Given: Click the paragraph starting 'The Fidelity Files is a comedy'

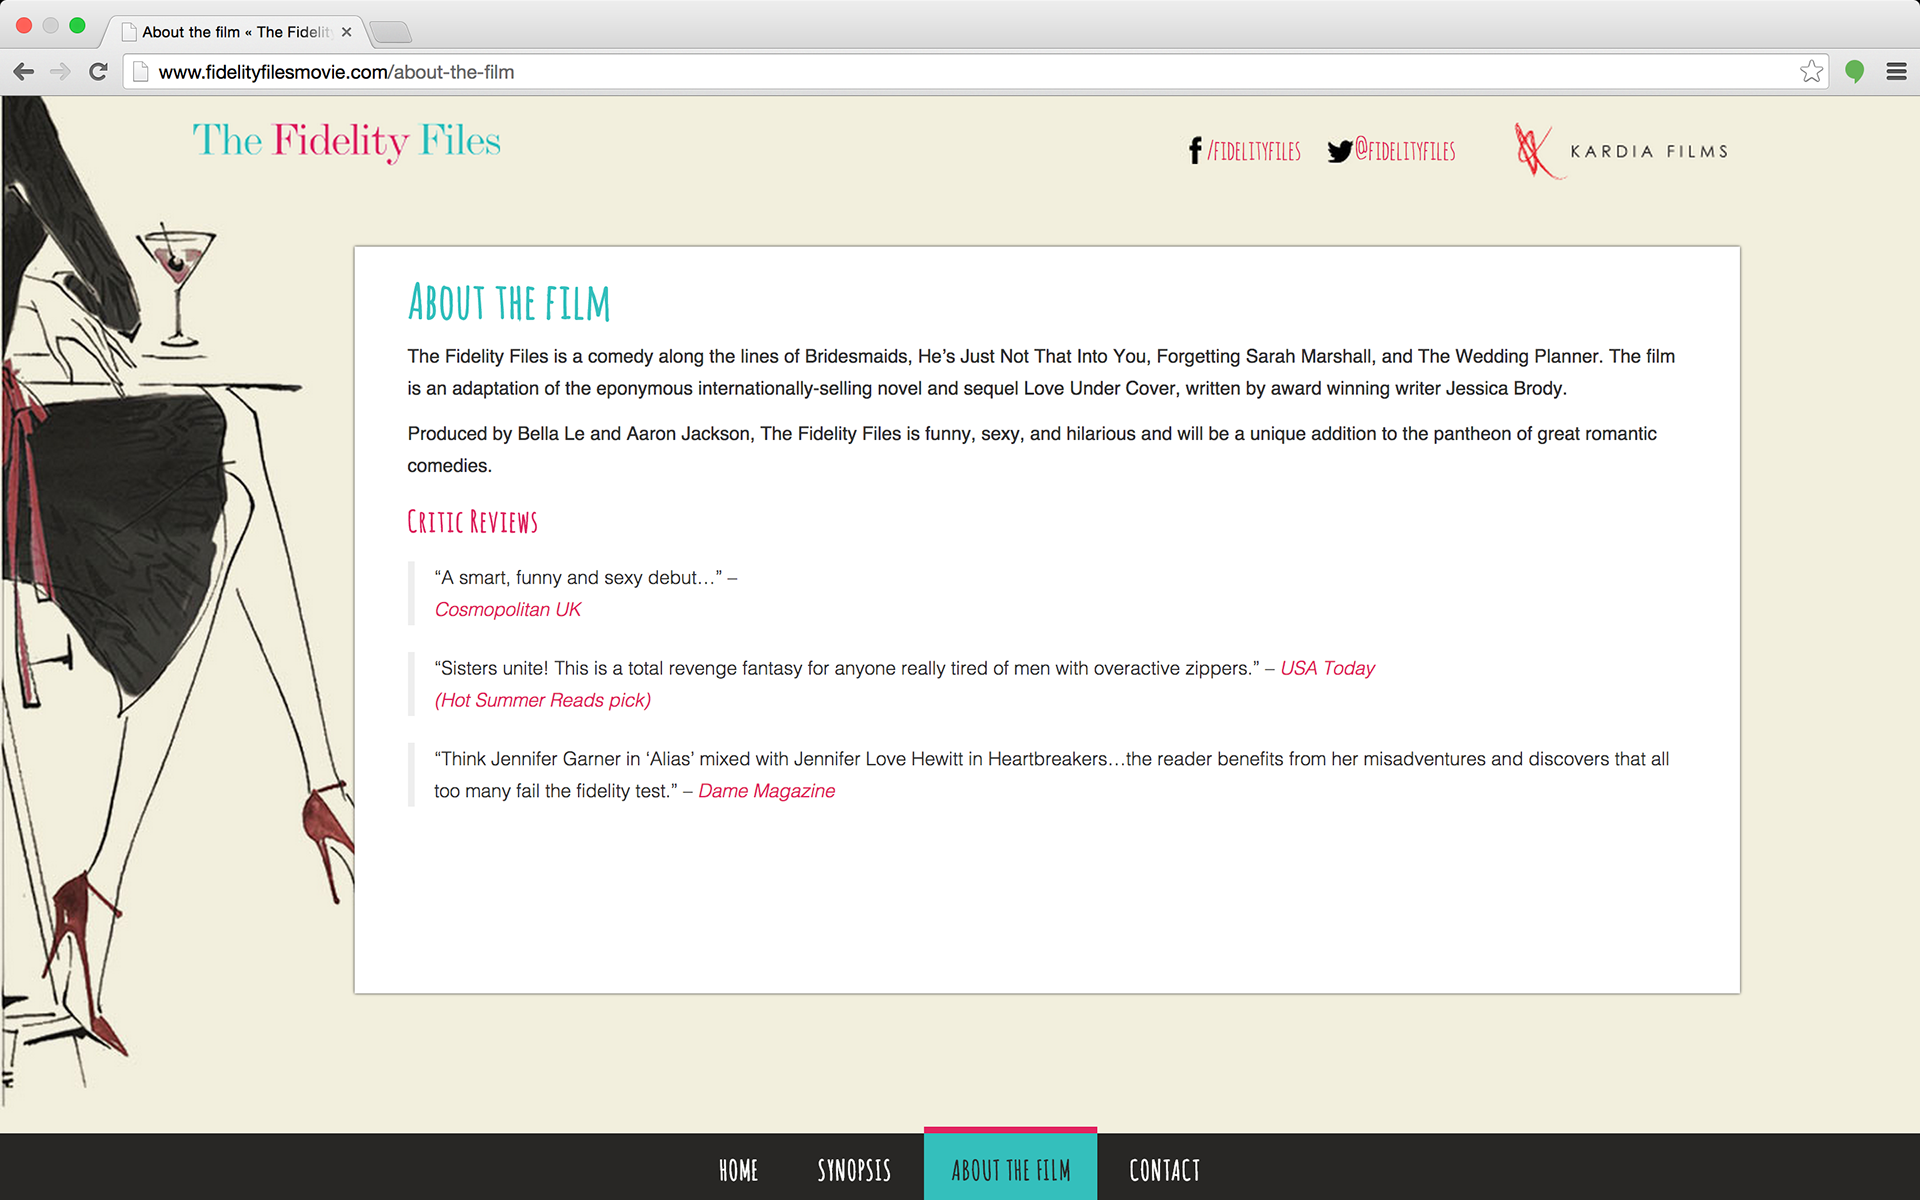Looking at the screenshot, I should (x=1041, y=372).
